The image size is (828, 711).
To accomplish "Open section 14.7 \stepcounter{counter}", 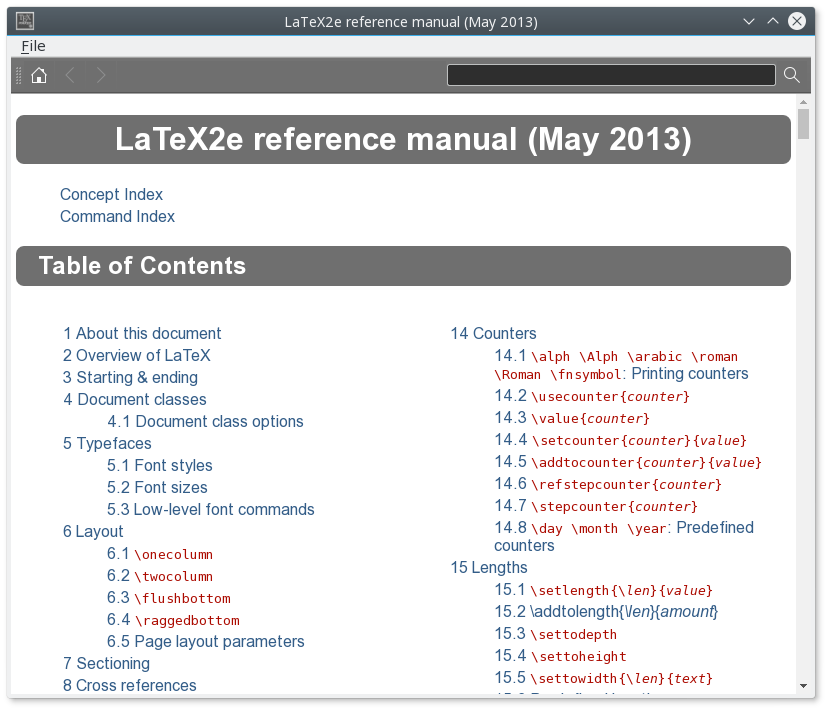I will point(596,506).
